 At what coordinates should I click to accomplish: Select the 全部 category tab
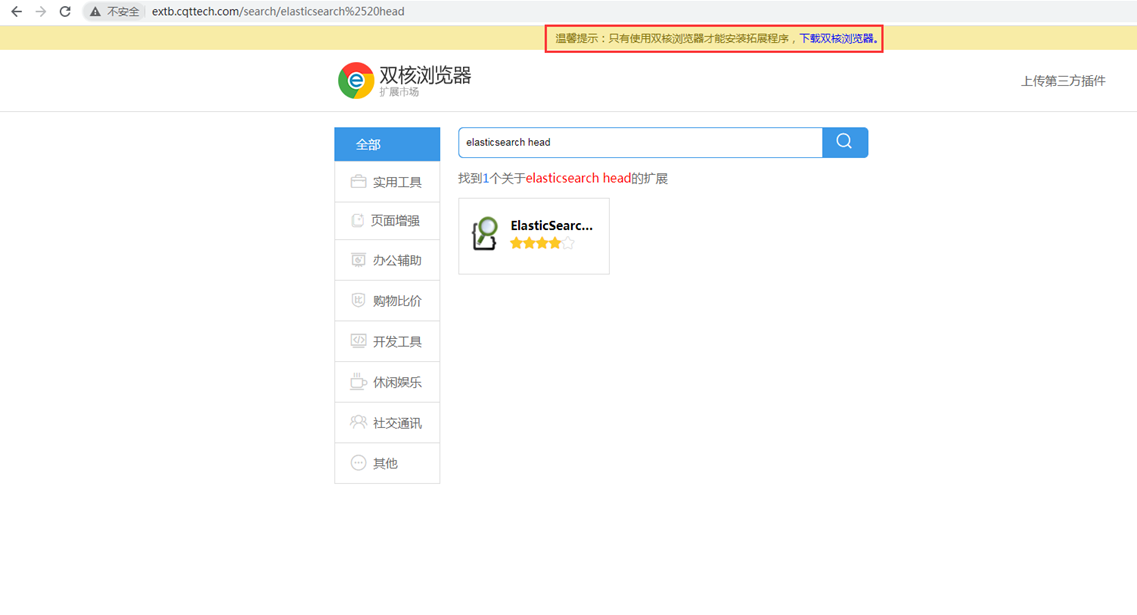click(387, 144)
